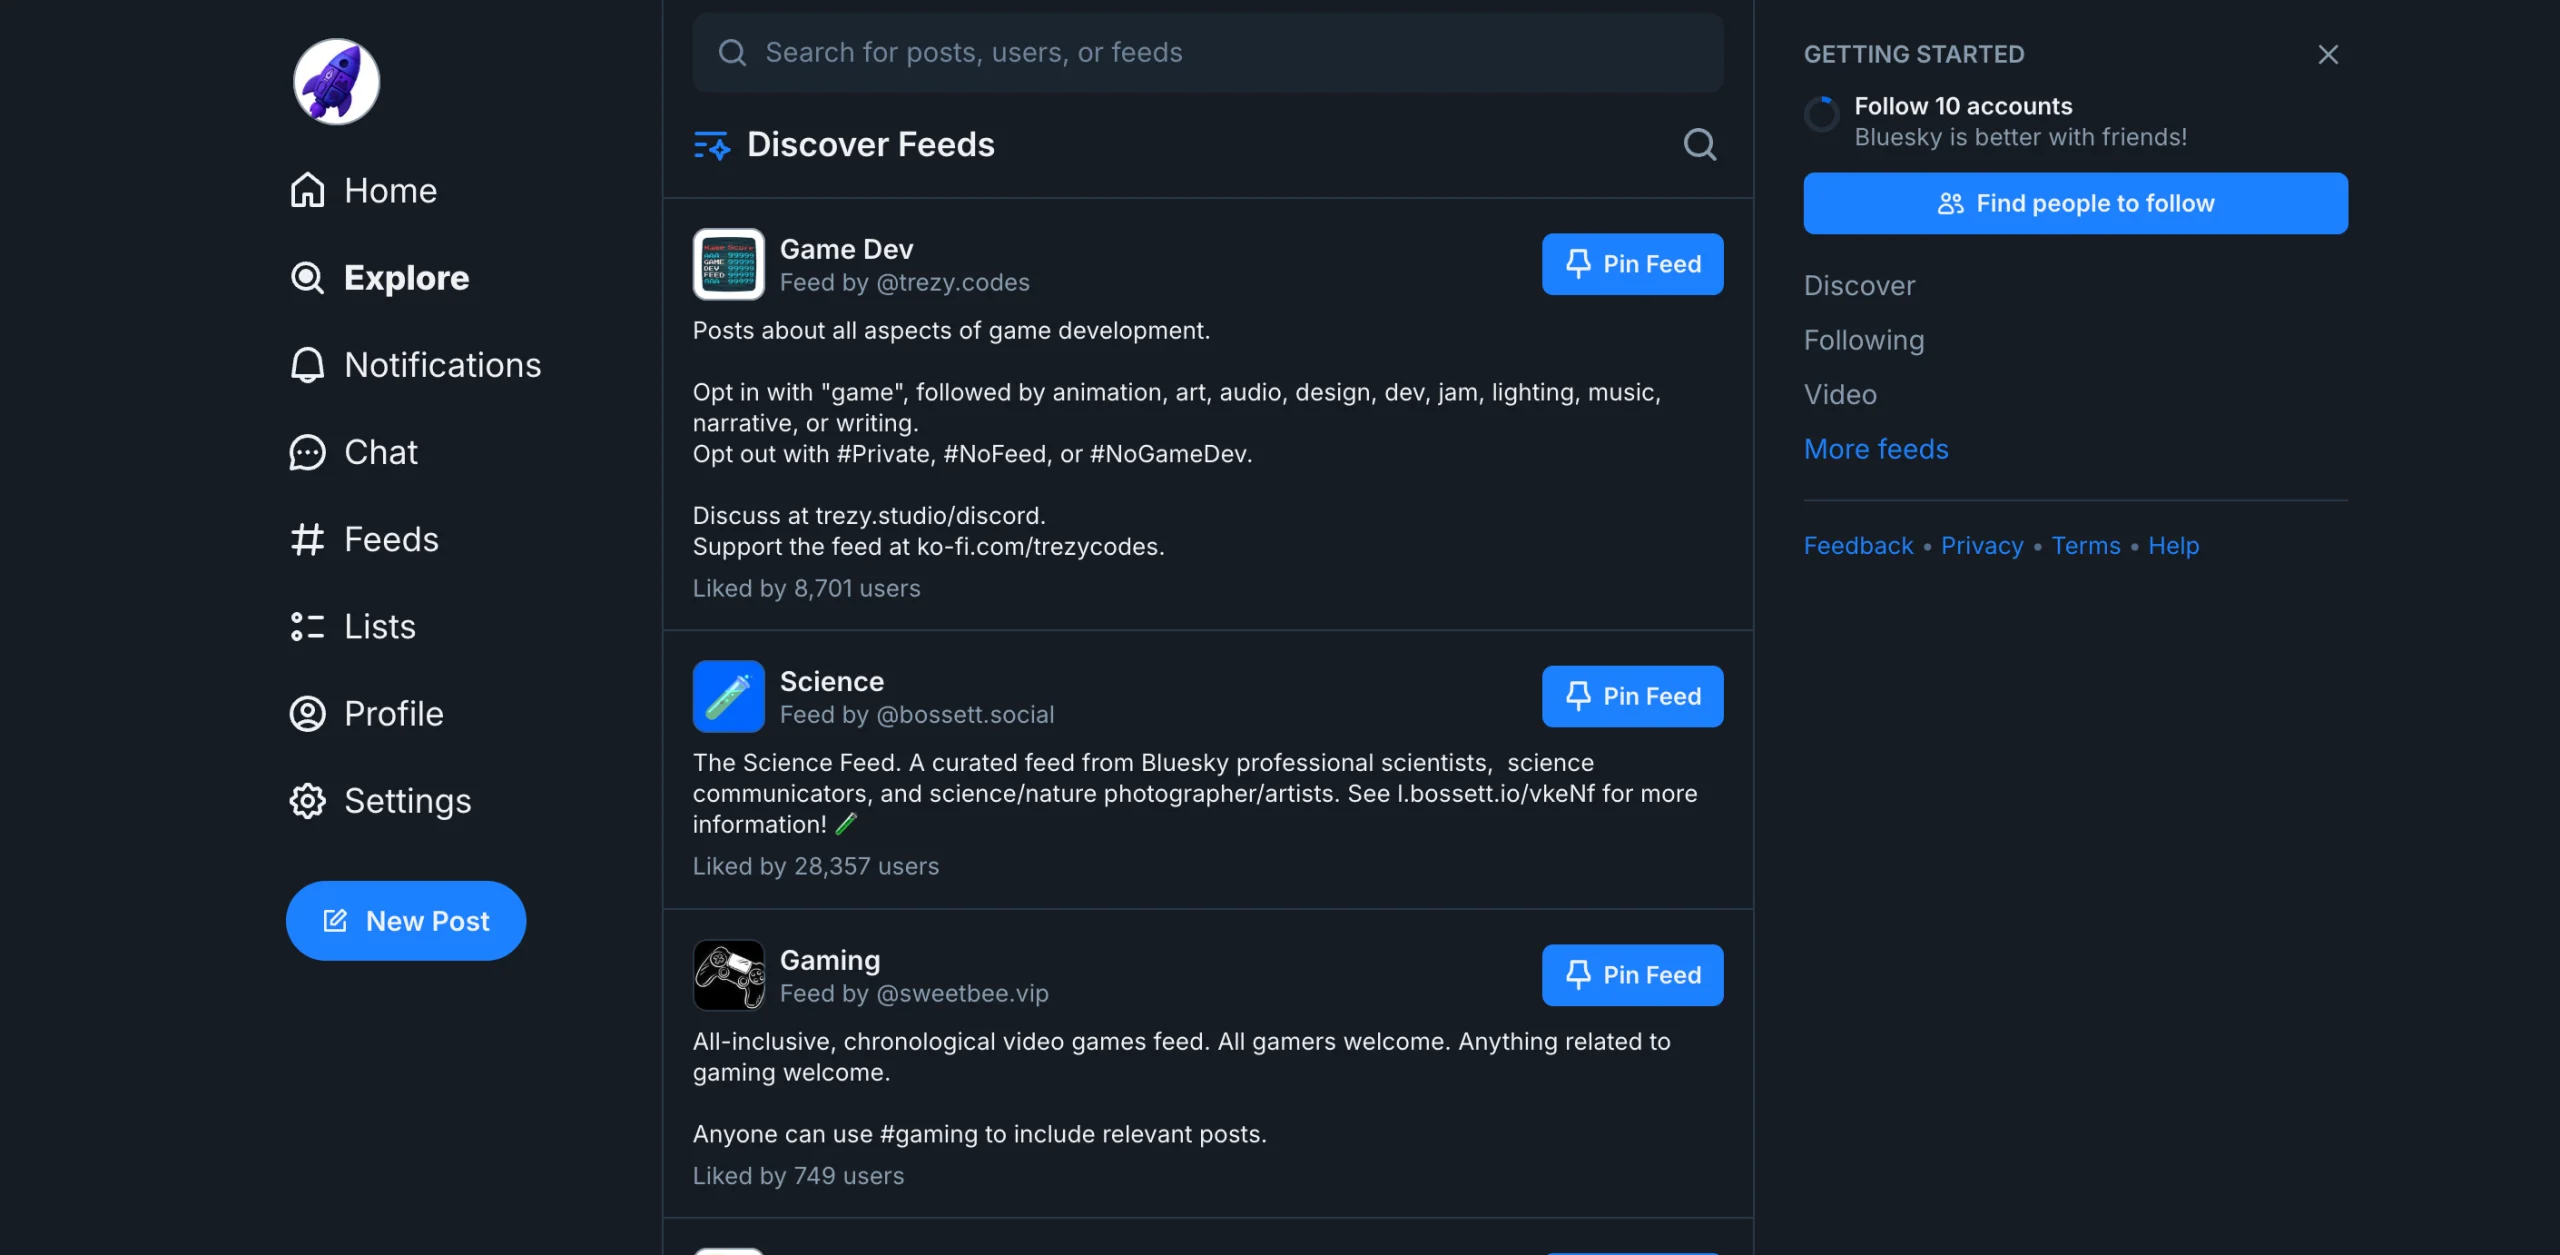This screenshot has width=2560, height=1255.
Task: Pin the Gaming feed
Action: pyautogui.click(x=1631, y=974)
